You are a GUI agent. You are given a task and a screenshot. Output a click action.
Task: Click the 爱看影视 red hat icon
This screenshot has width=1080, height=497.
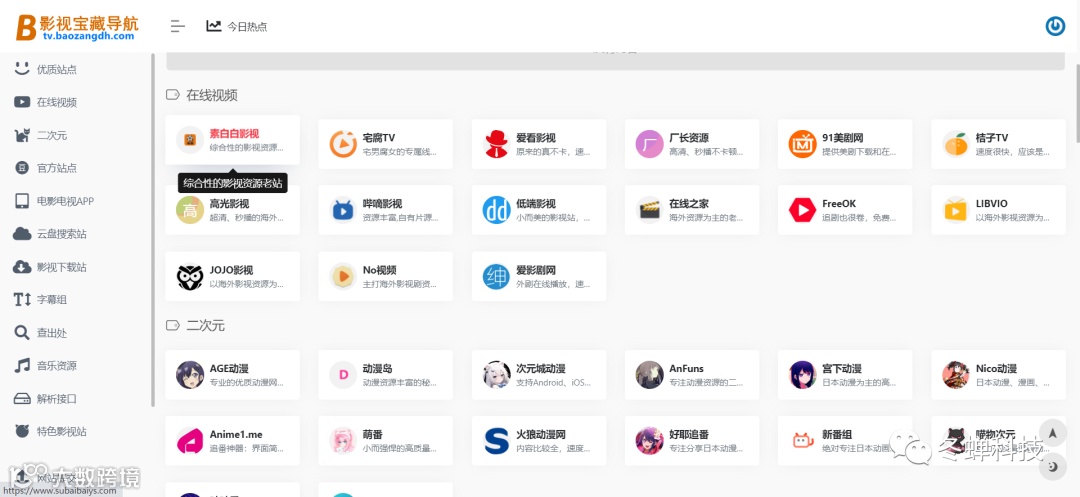pyautogui.click(x=496, y=144)
